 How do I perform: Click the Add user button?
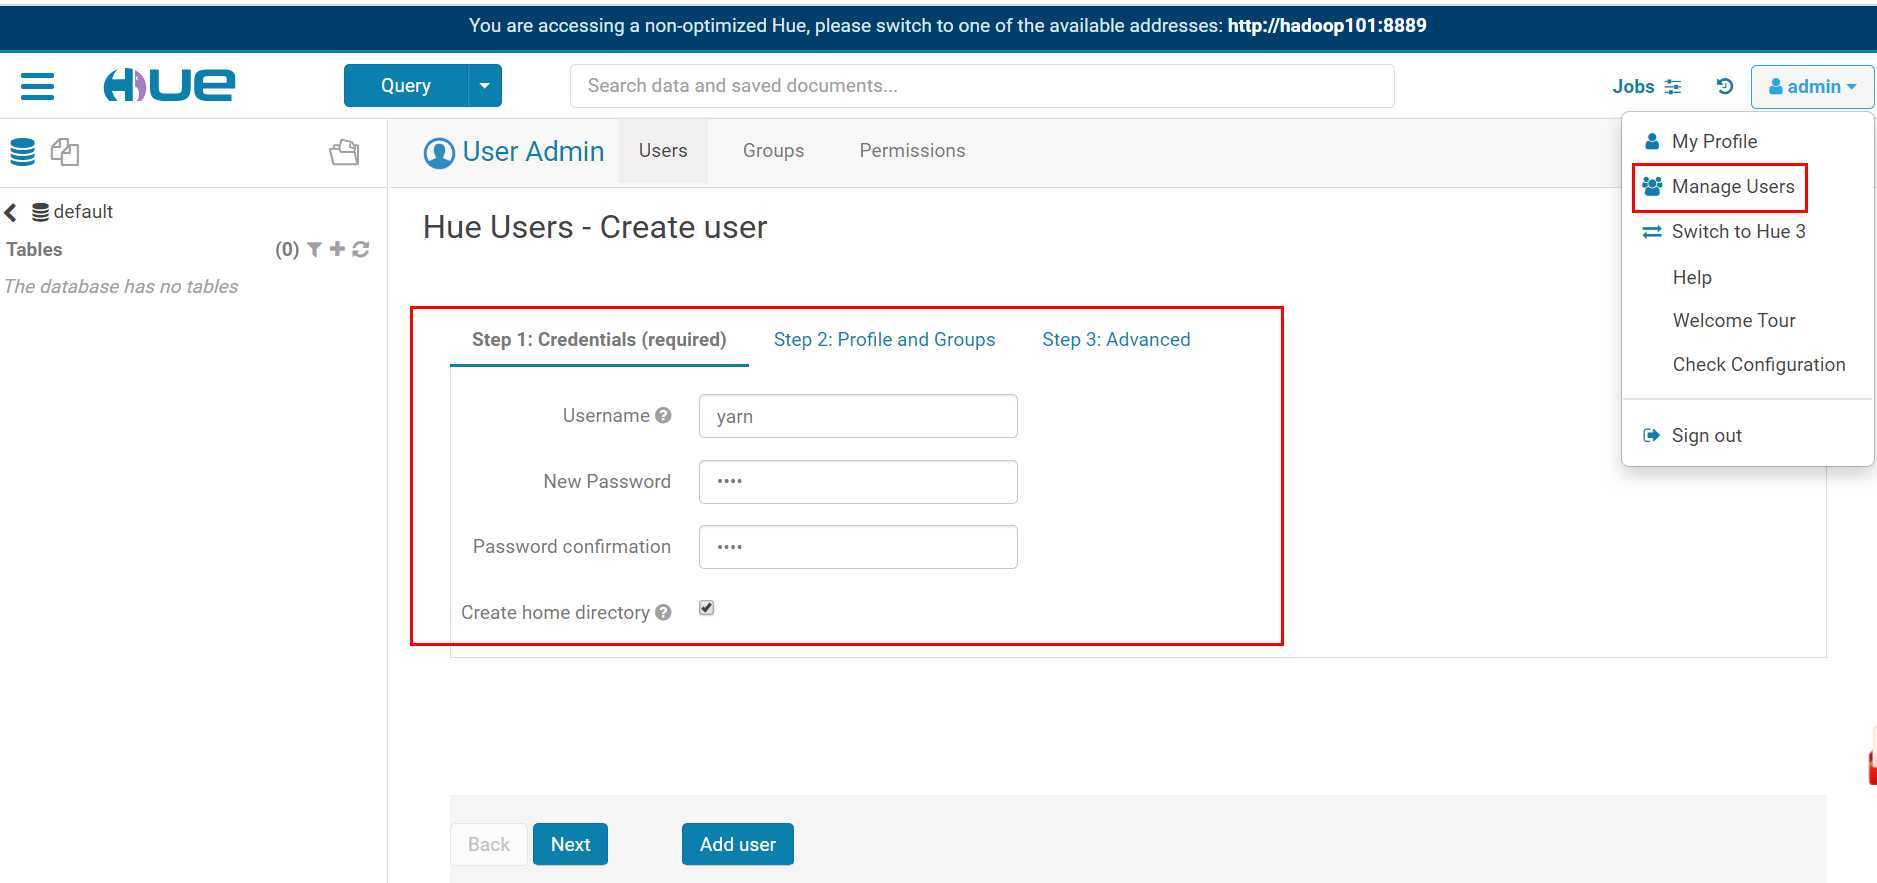pos(738,844)
